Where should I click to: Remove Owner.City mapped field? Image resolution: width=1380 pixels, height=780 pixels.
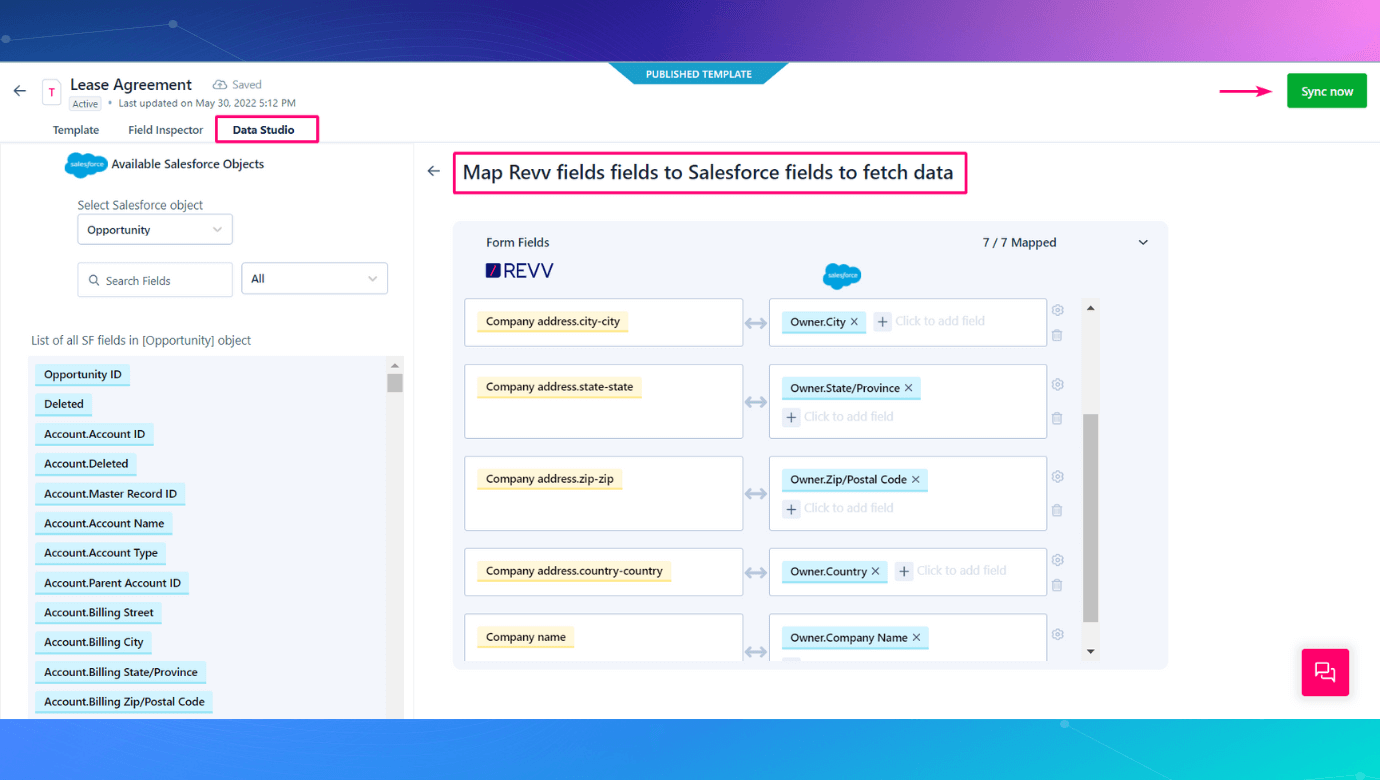click(854, 322)
